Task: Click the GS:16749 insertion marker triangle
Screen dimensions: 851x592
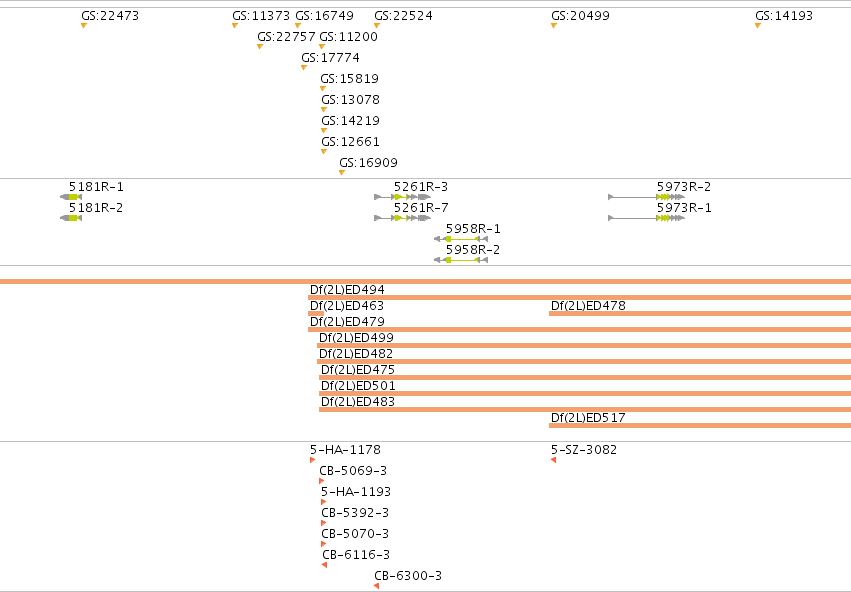Action: coord(297,26)
